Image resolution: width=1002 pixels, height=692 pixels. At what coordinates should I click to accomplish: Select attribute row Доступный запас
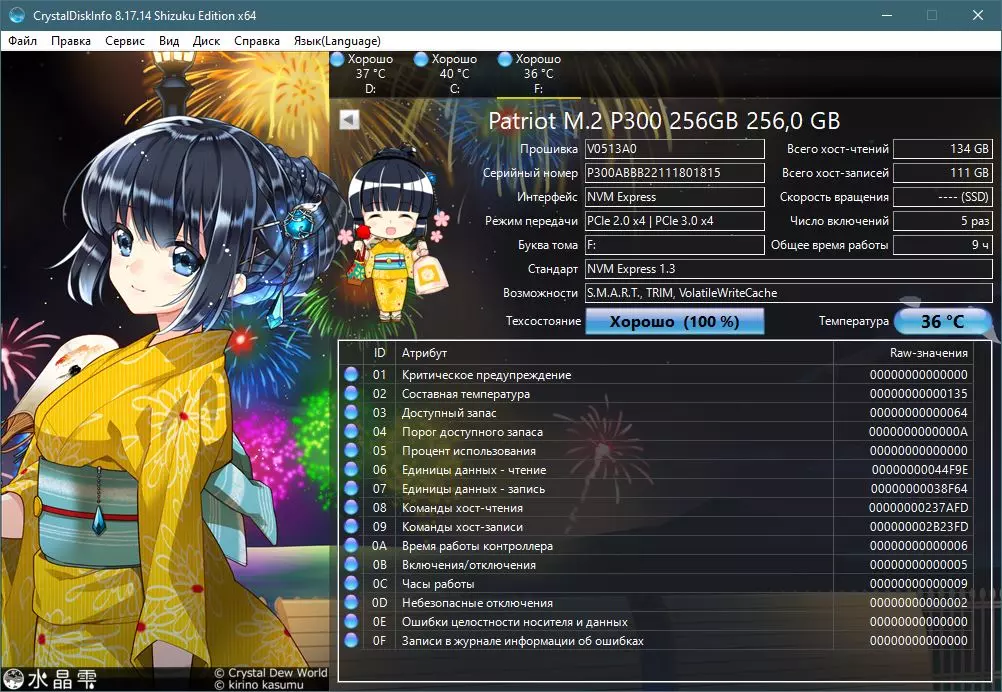pos(656,413)
